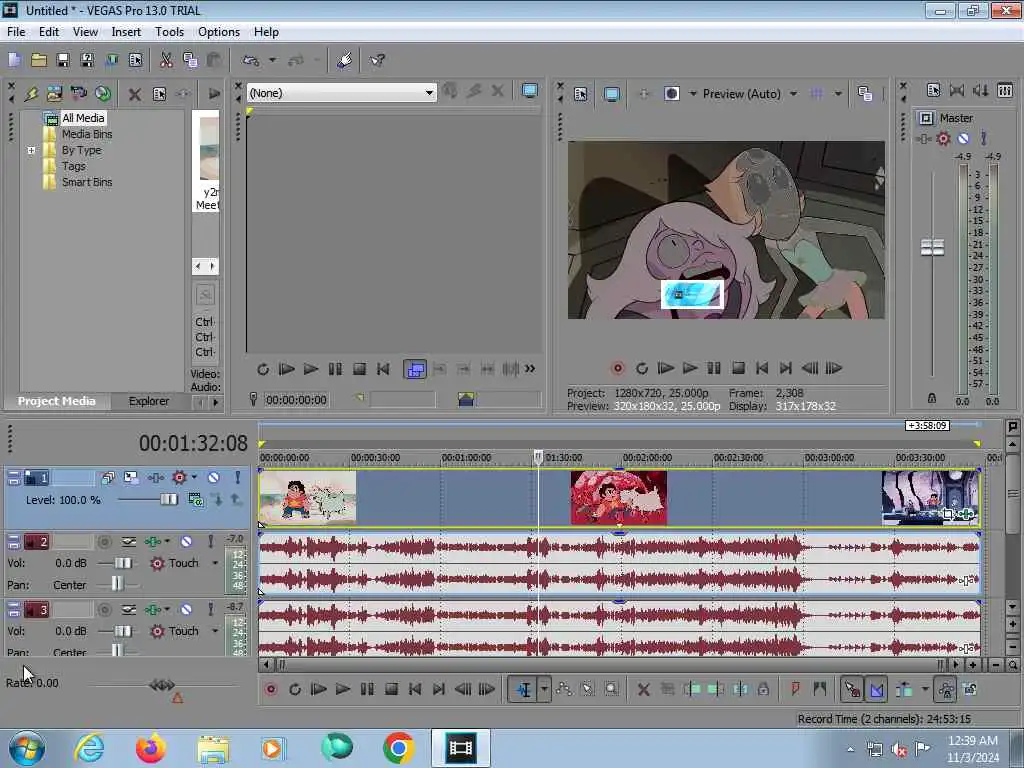The height and width of the screenshot is (768, 1024).
Task: Click the Save disk icon
Action: coord(63,60)
